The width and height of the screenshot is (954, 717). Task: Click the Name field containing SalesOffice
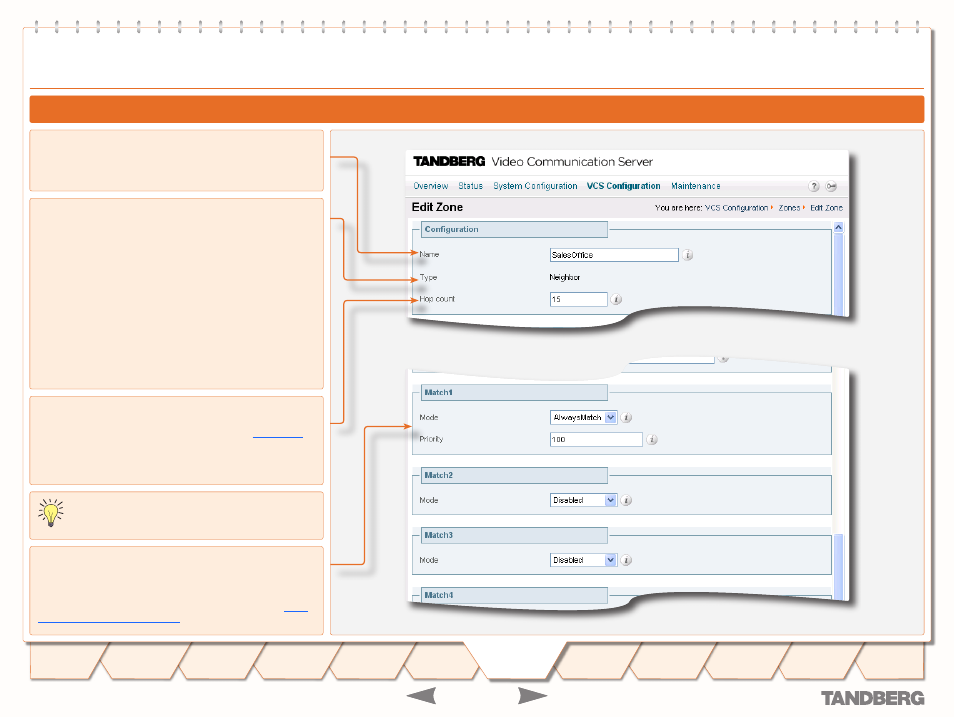(614, 255)
